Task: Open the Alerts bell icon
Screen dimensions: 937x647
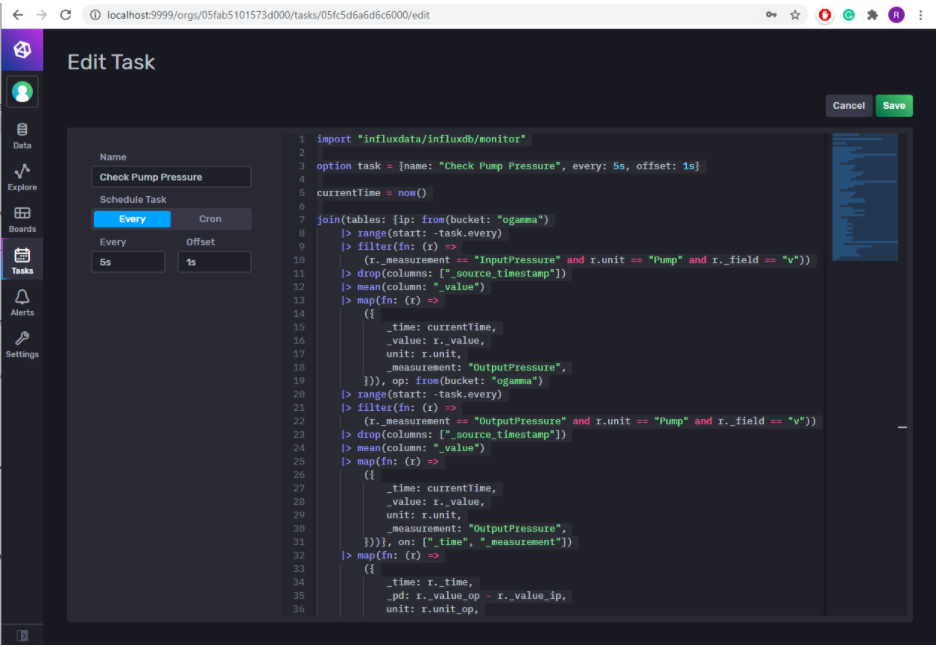Action: pyautogui.click(x=22, y=300)
